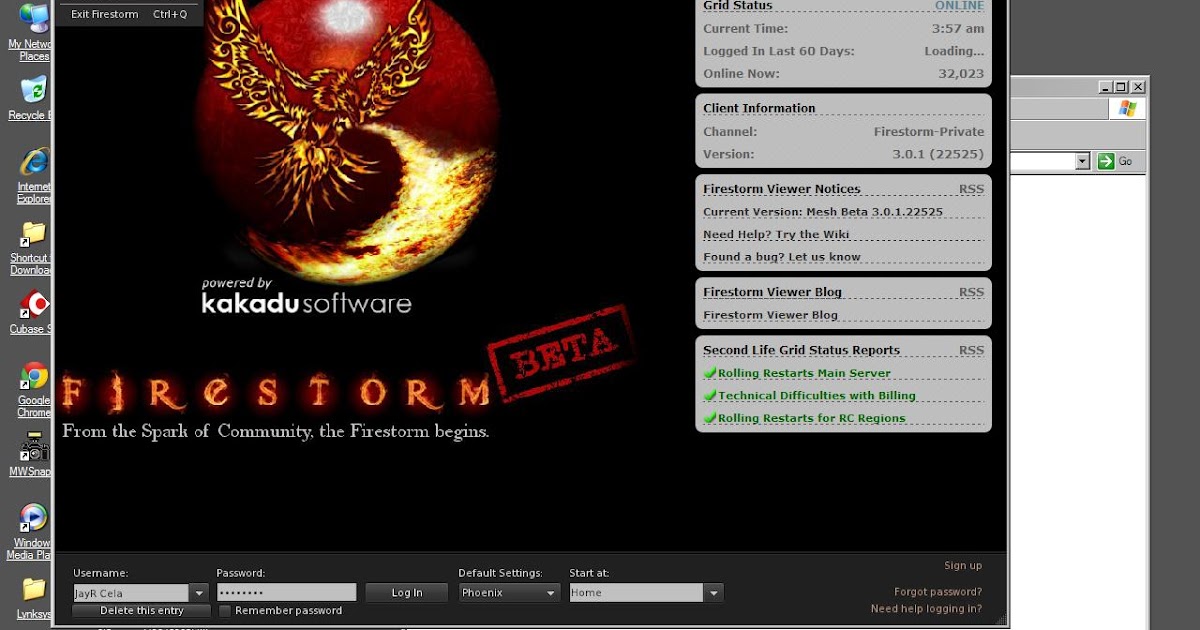Launch the Cubase desktop icon
The height and width of the screenshot is (630, 1200).
click(35, 304)
